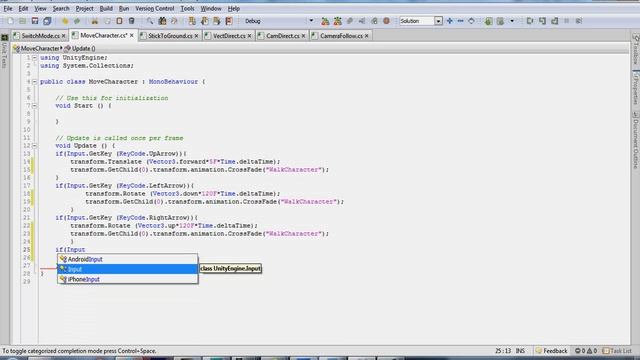
Task: Click the Step Out debug icon
Action: tap(554, 21)
